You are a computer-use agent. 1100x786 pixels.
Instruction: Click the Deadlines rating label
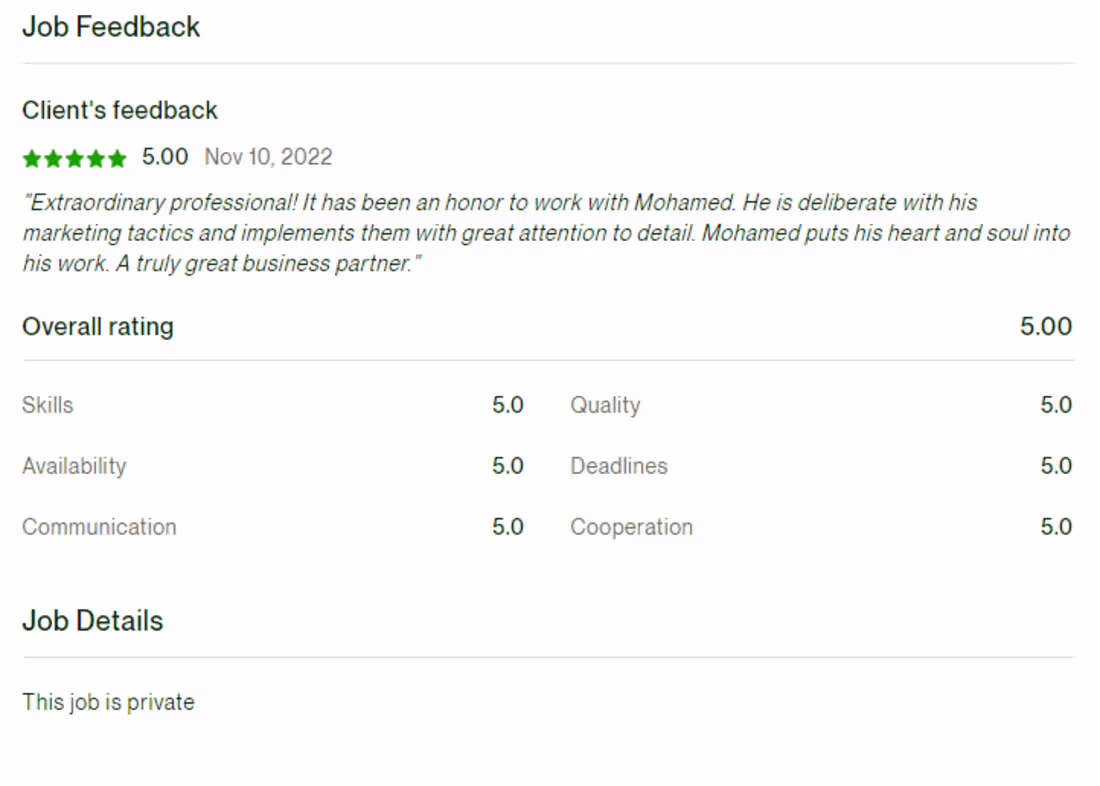click(619, 466)
